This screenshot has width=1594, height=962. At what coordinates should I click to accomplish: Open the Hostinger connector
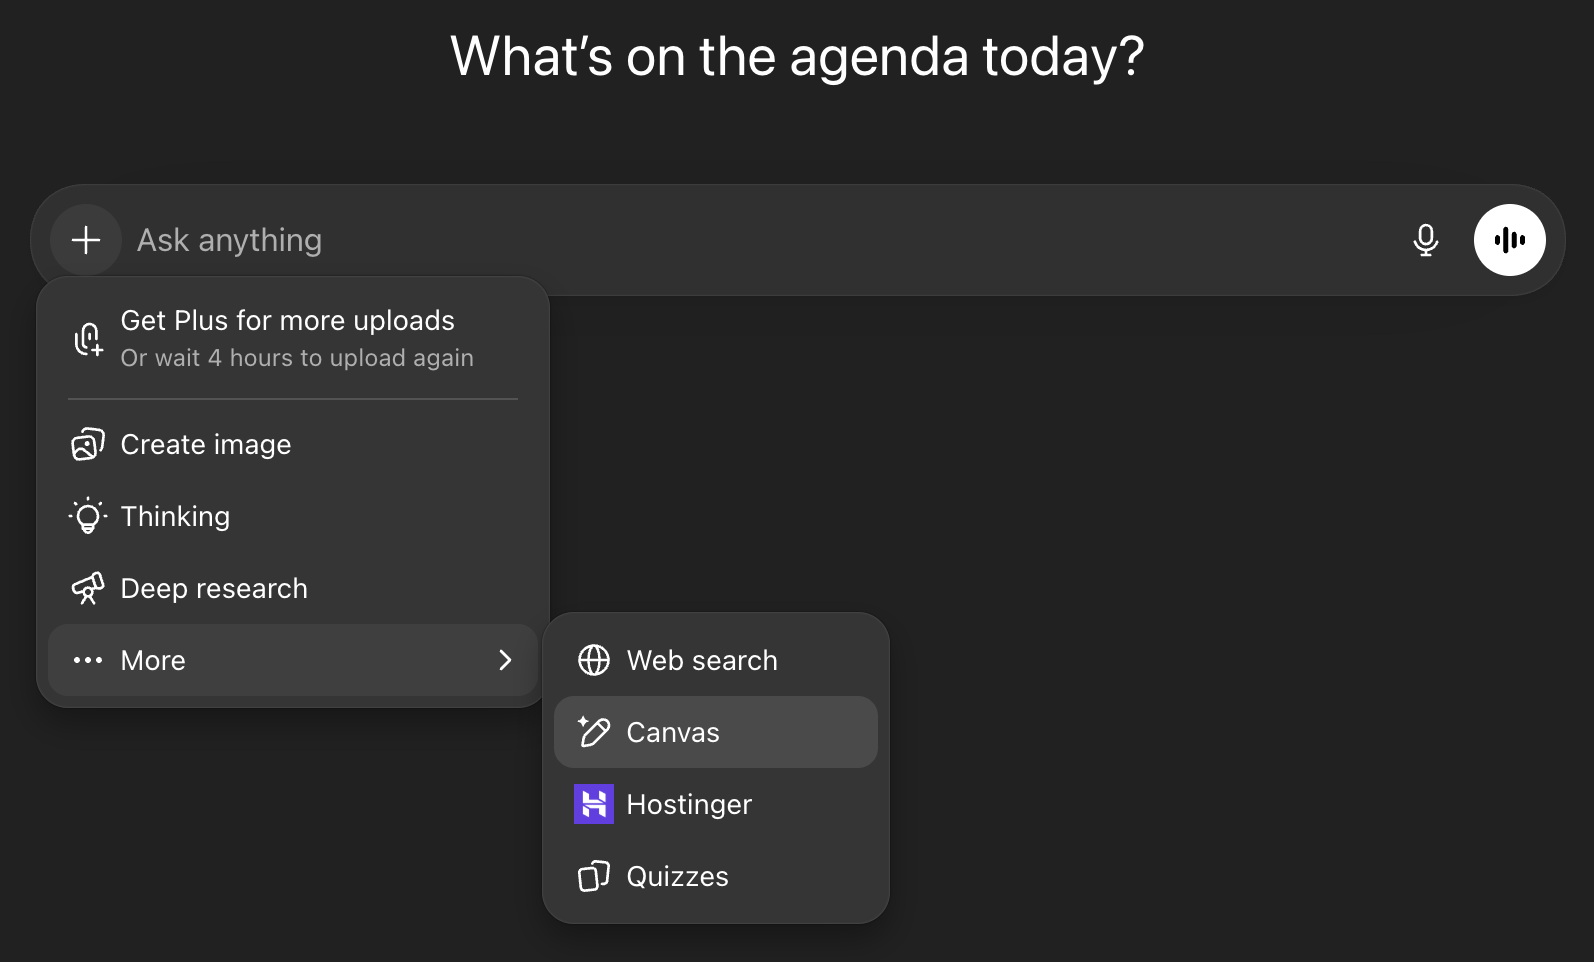[x=689, y=804]
